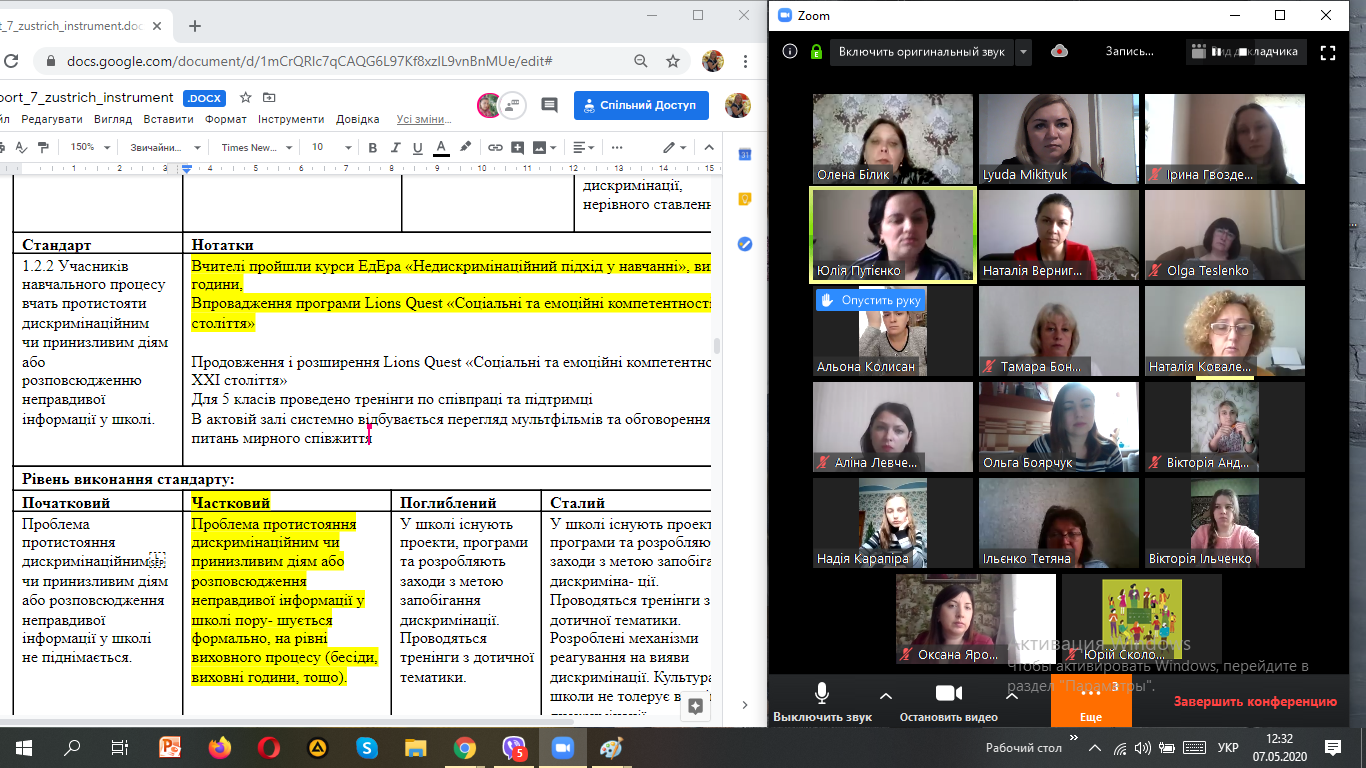Image resolution: width=1366 pixels, height=768 pixels.
Task: Click 'Завершить конференцию' in Zoom
Action: coord(1255,702)
